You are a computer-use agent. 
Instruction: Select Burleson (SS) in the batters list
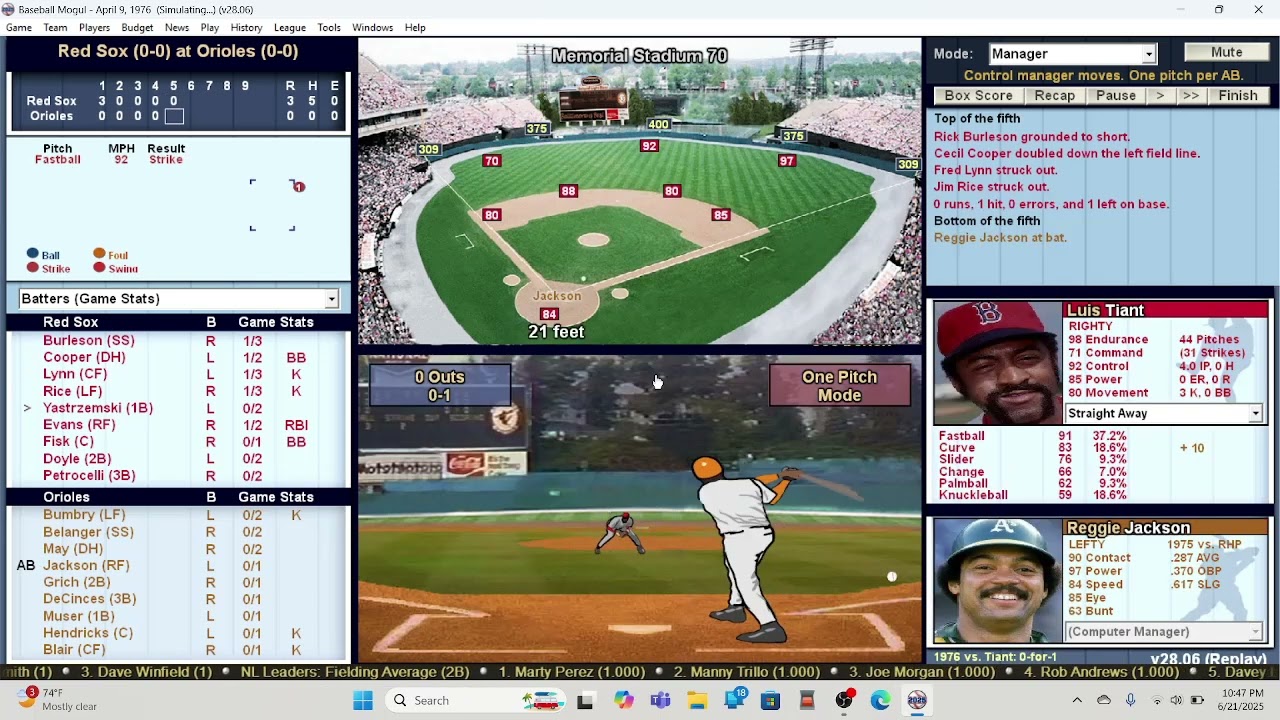point(89,341)
